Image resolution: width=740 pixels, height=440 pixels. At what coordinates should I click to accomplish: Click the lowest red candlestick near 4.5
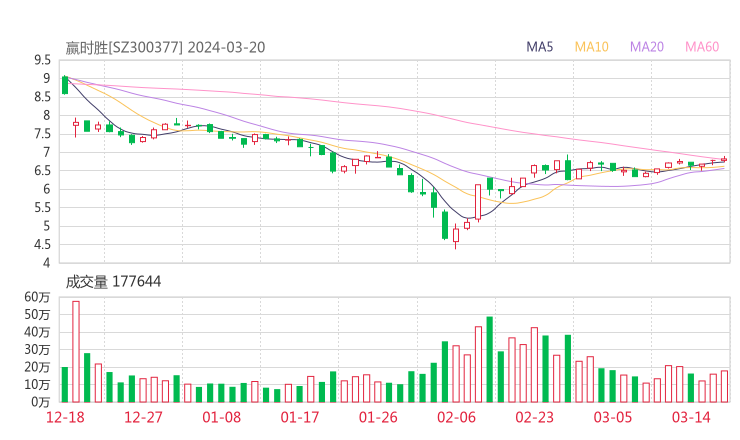[x=456, y=236]
